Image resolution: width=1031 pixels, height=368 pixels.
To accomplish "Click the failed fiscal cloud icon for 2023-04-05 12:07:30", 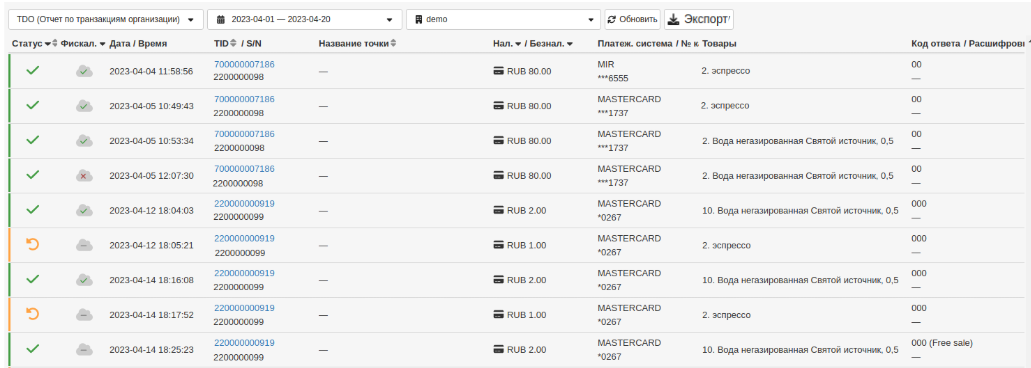I will tap(84, 175).
